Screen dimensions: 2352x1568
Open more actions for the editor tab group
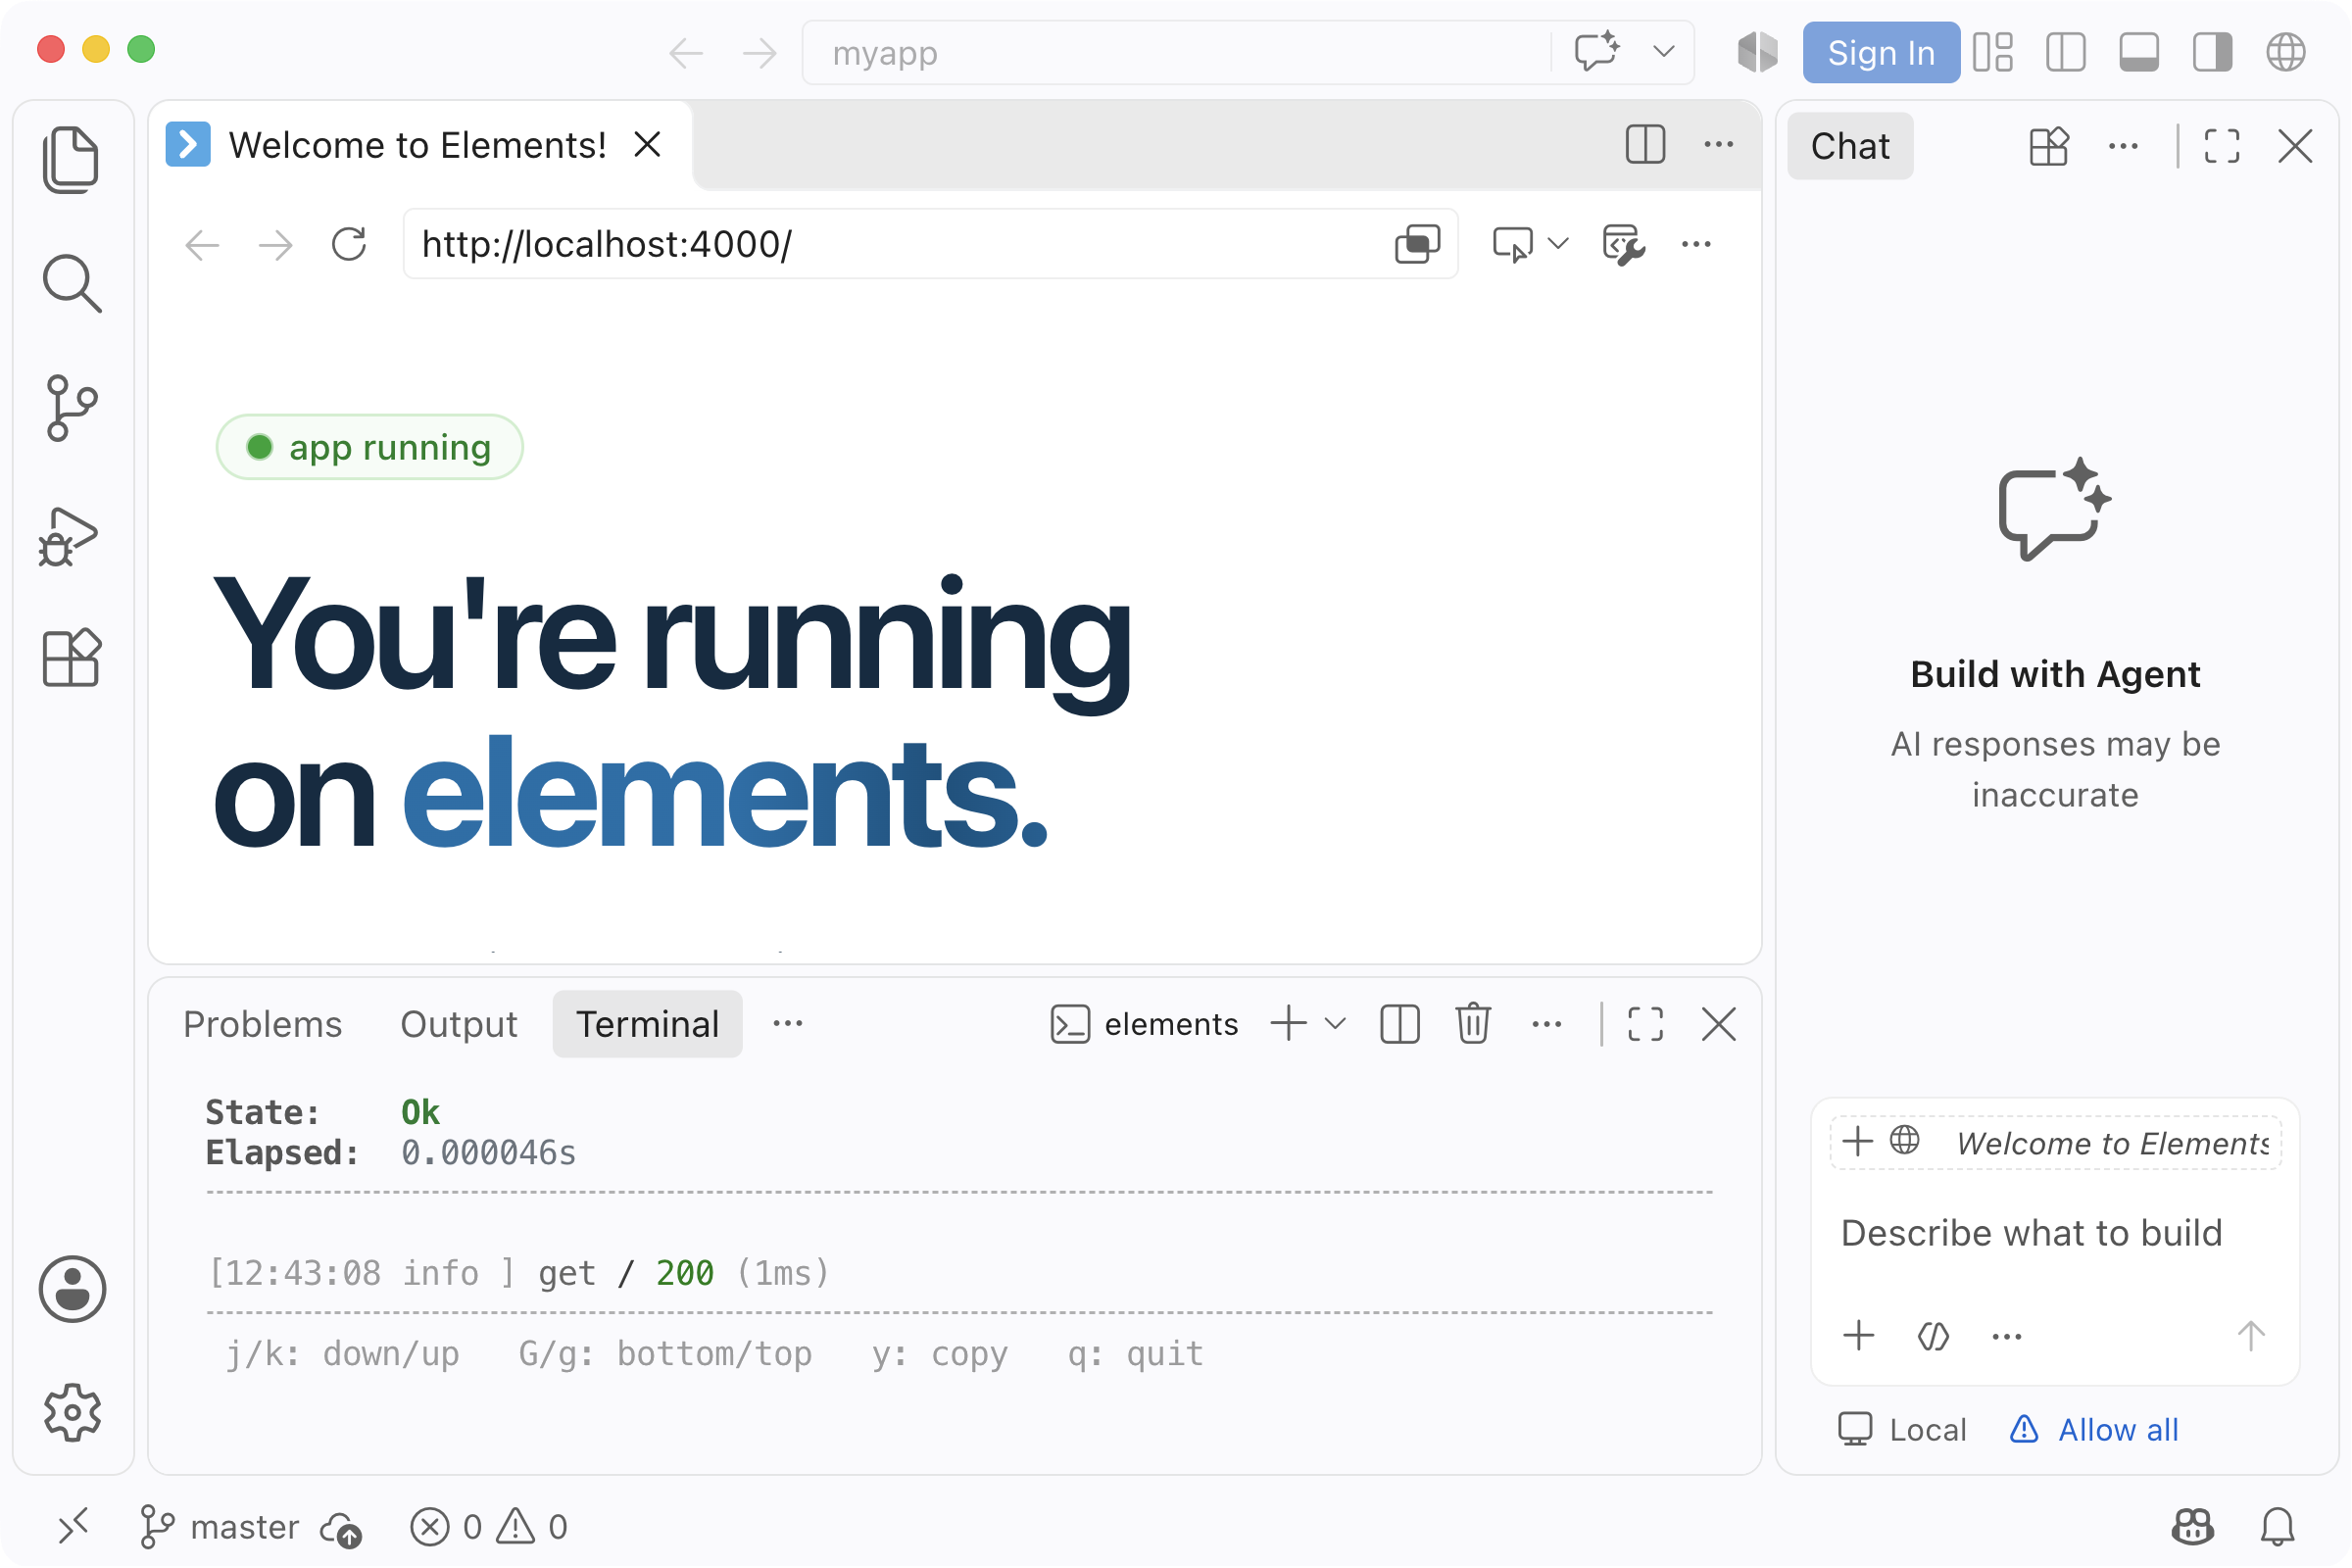pyautogui.click(x=1719, y=145)
